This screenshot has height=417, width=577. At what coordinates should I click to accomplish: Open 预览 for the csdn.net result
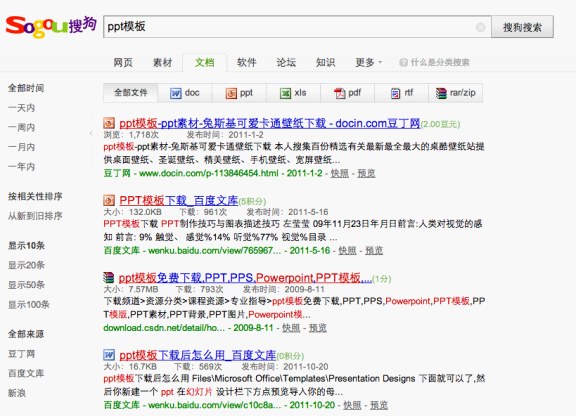click(x=318, y=328)
